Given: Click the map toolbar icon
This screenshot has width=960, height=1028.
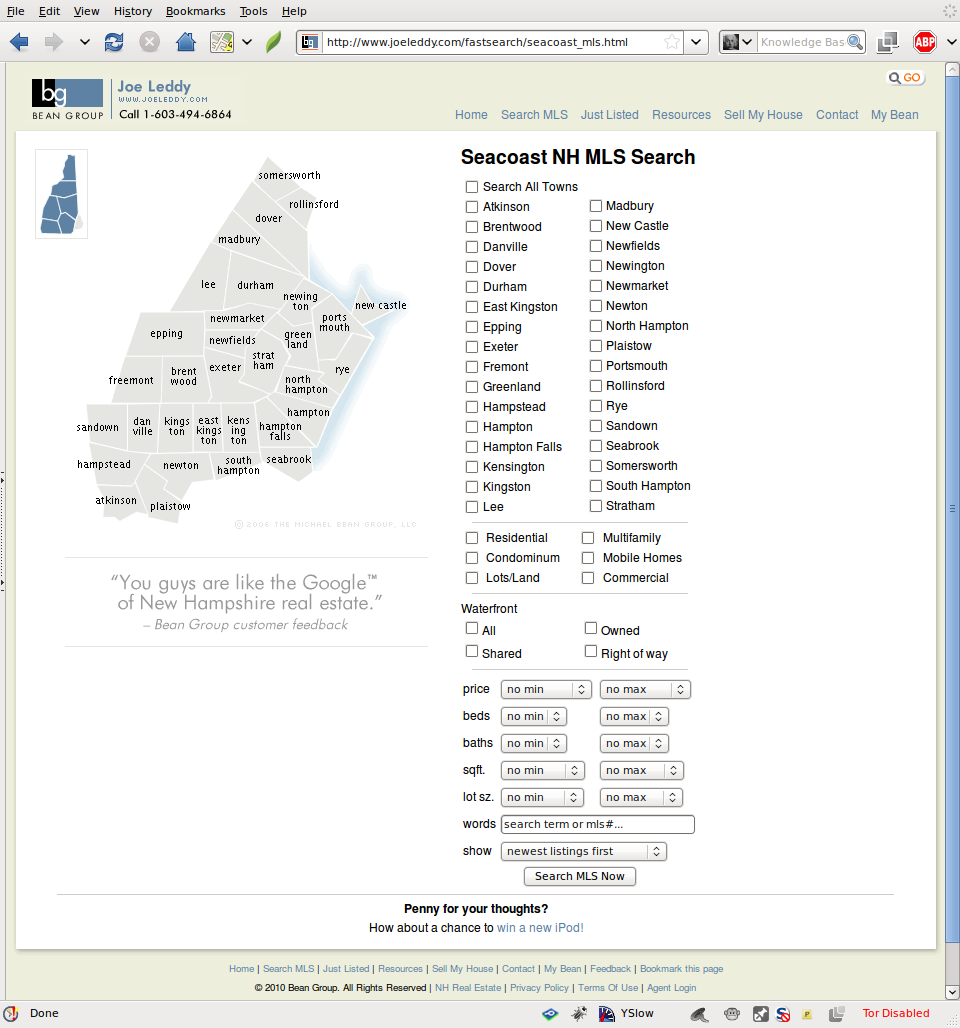Looking at the screenshot, I should [222, 42].
